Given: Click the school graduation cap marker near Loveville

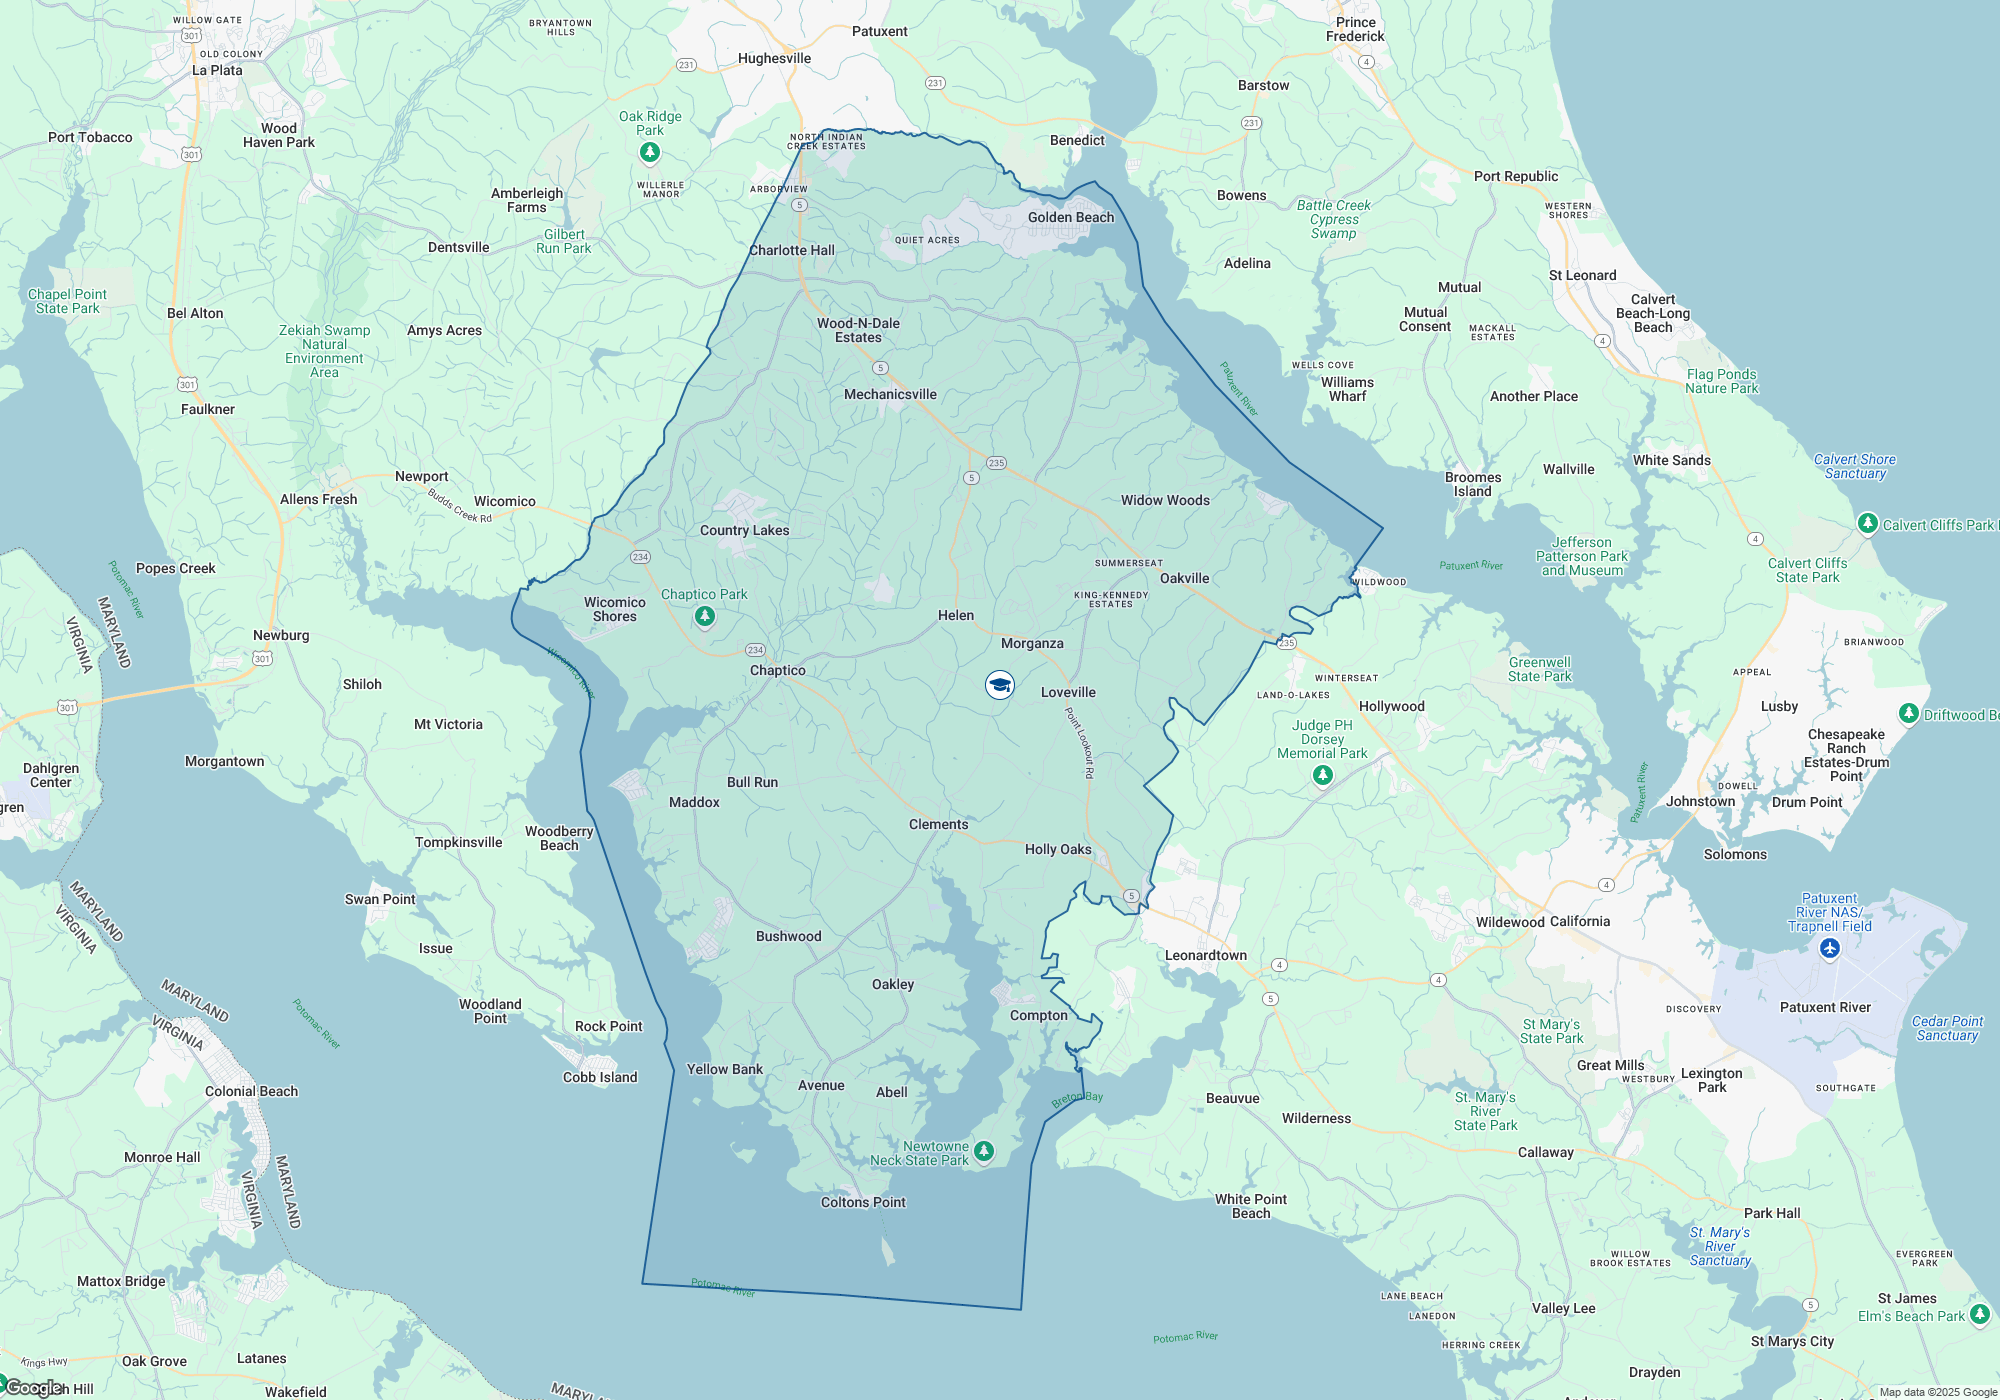Looking at the screenshot, I should pos(999,685).
